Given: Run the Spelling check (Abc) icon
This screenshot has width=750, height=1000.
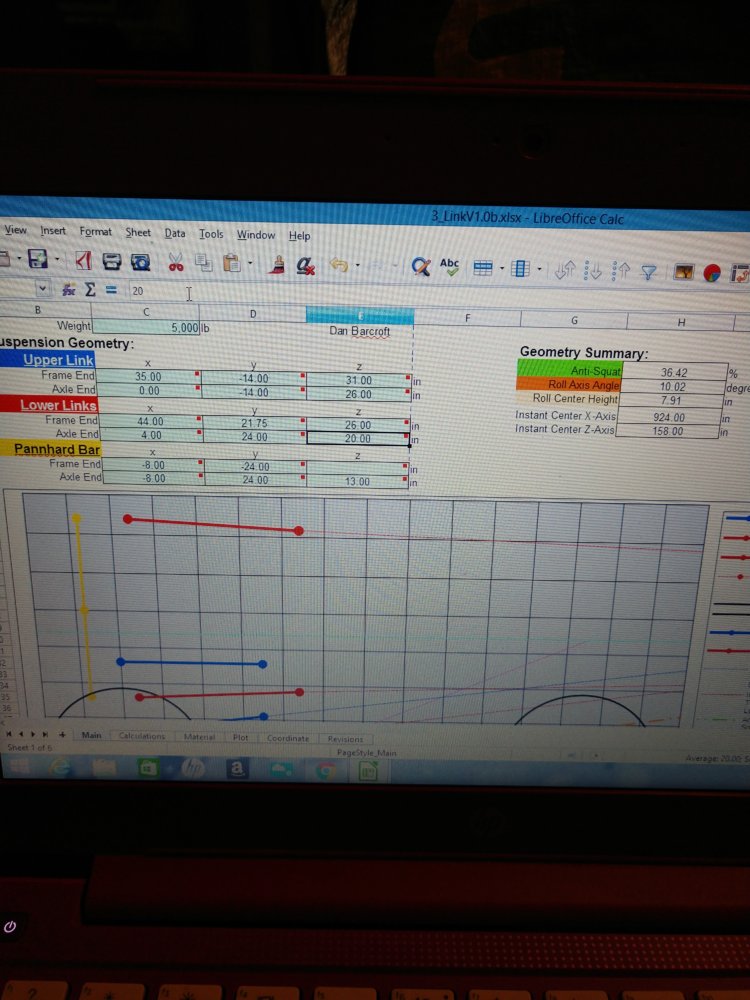Looking at the screenshot, I should [450, 266].
